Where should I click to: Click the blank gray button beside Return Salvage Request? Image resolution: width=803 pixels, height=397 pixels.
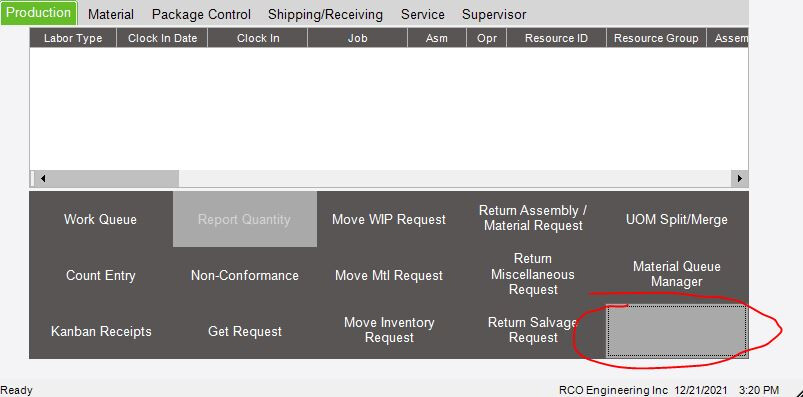coord(677,331)
